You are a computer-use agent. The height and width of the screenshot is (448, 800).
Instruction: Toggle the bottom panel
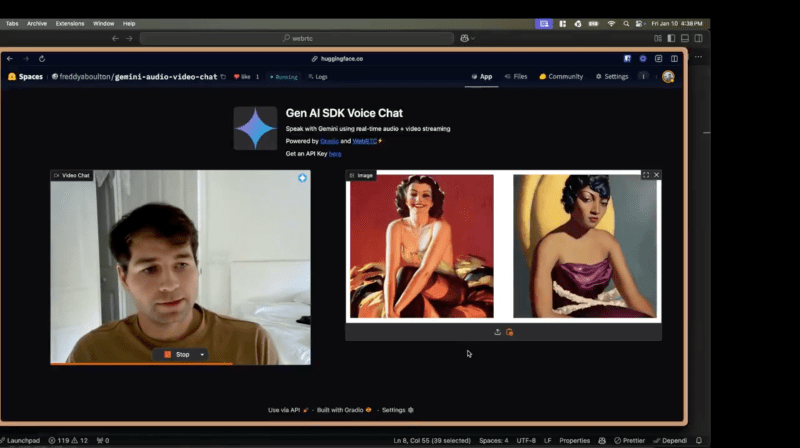[685, 38]
